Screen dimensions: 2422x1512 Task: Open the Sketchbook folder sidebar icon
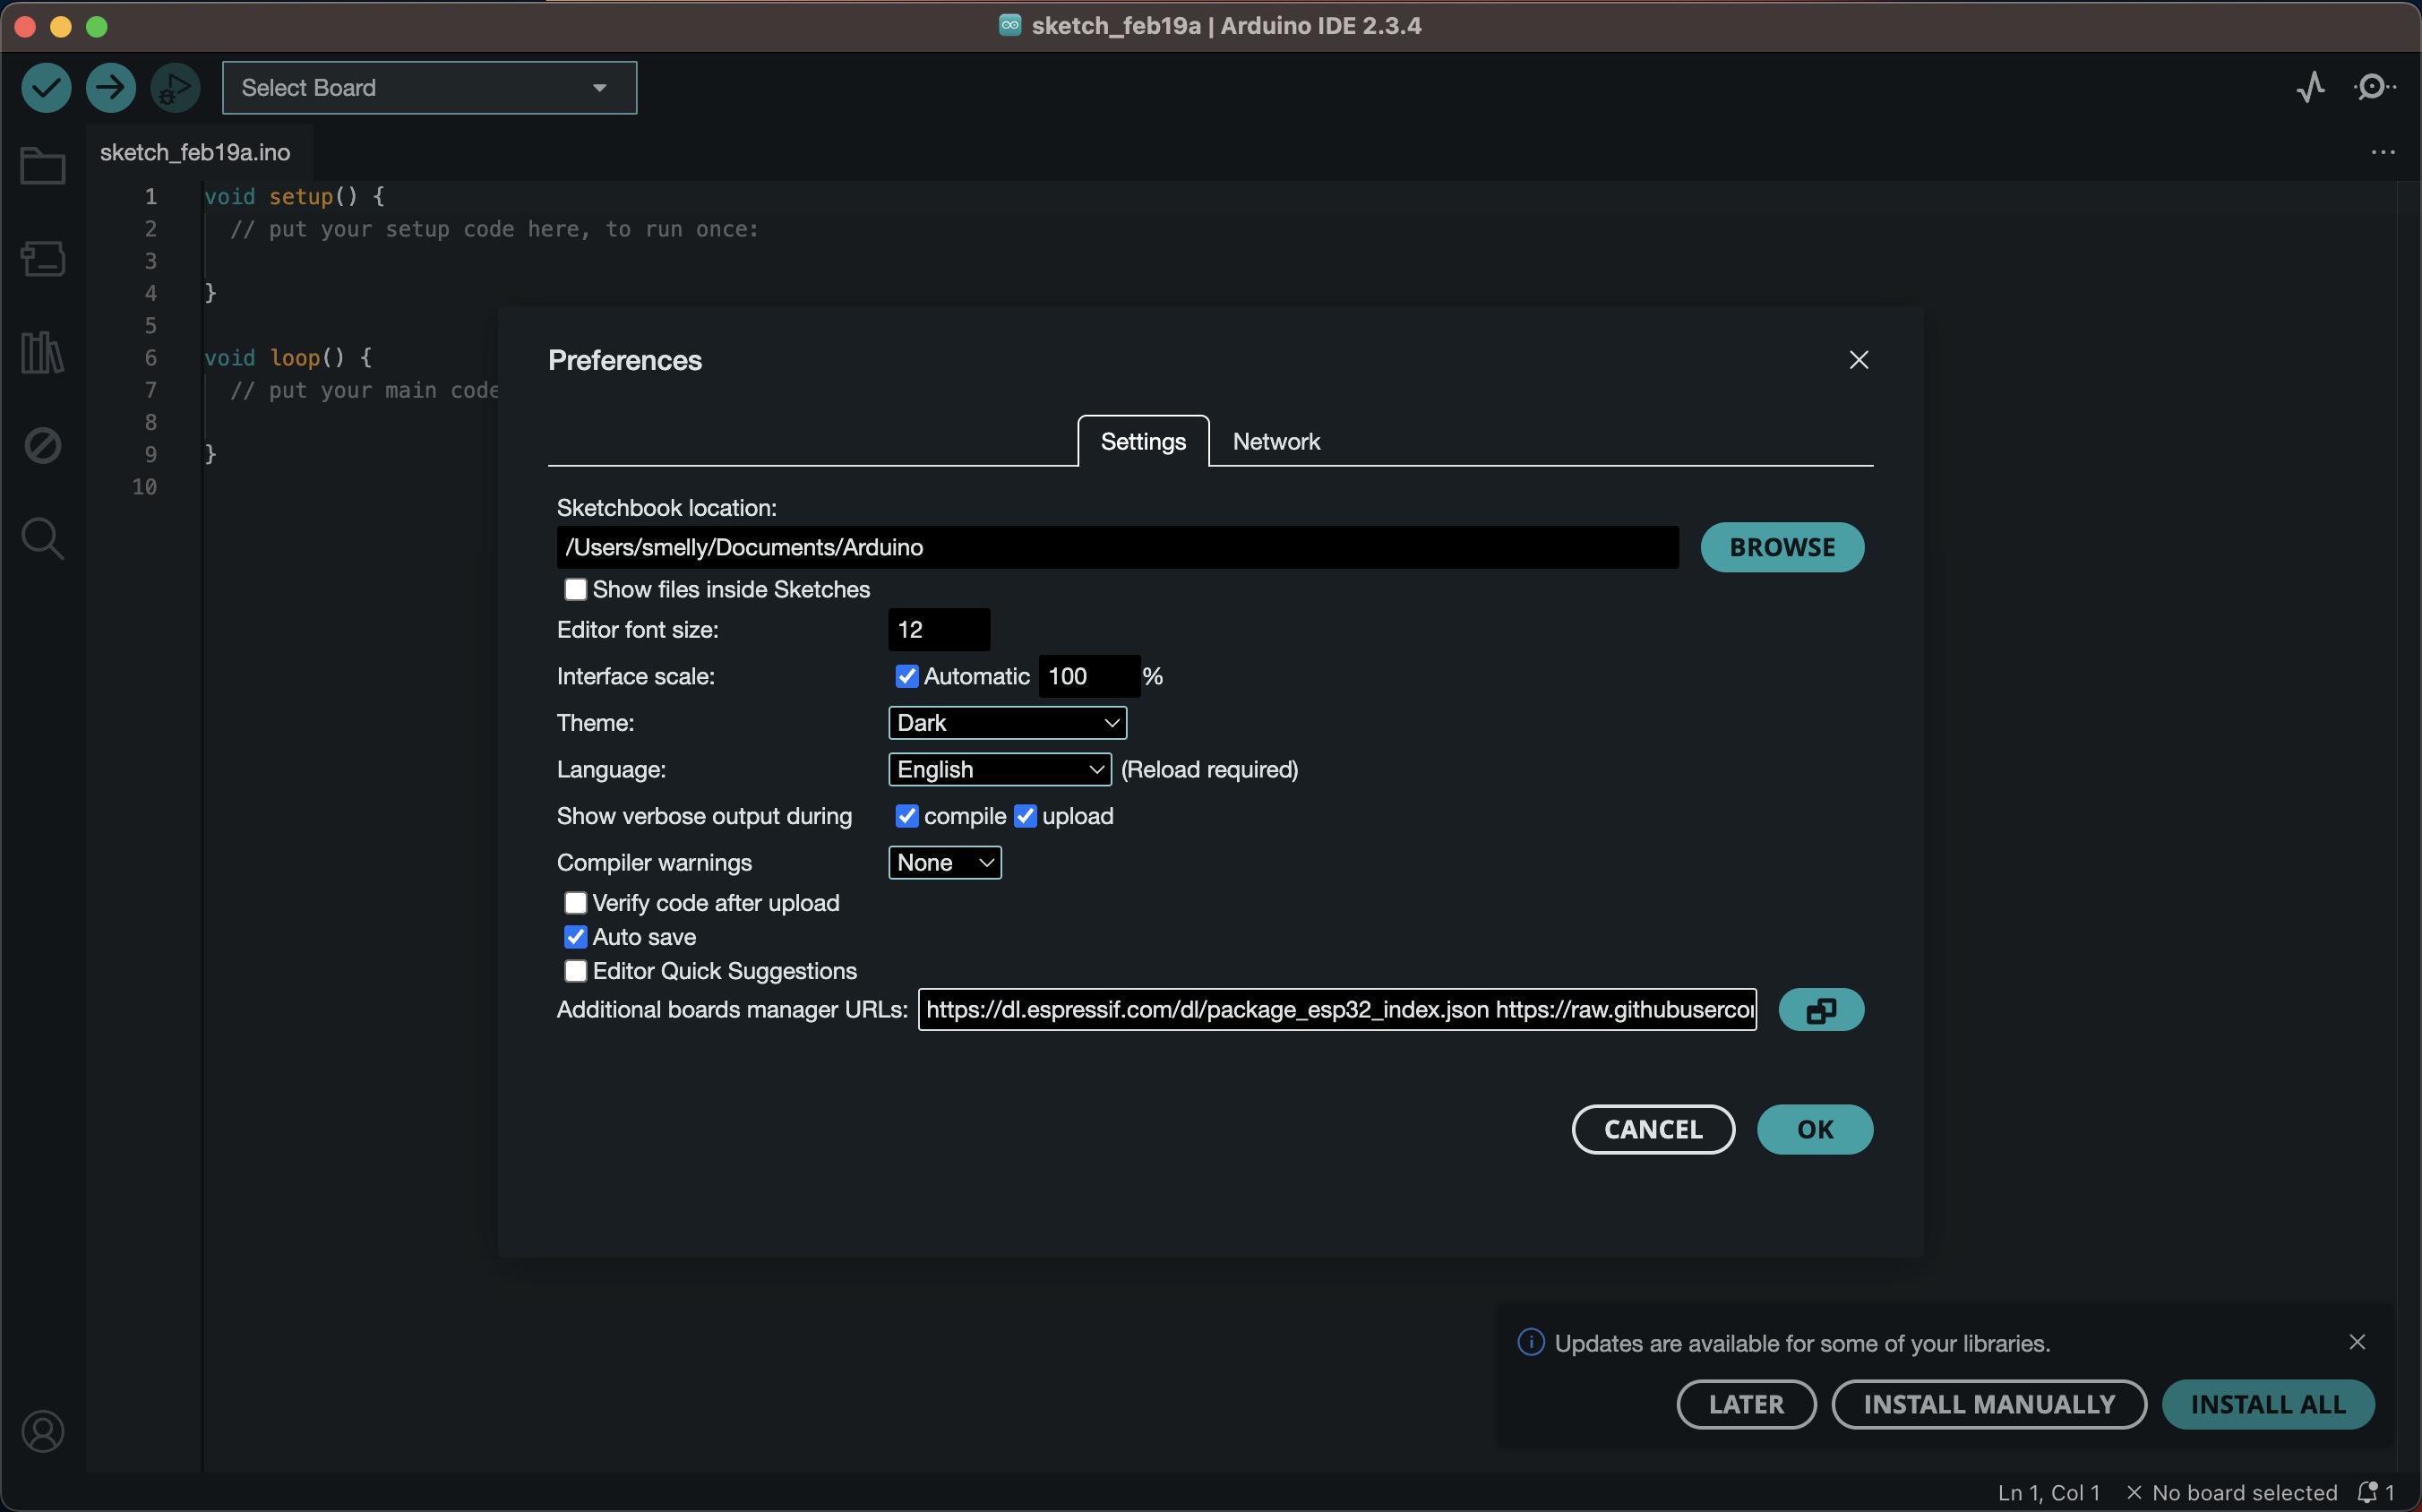click(x=43, y=166)
